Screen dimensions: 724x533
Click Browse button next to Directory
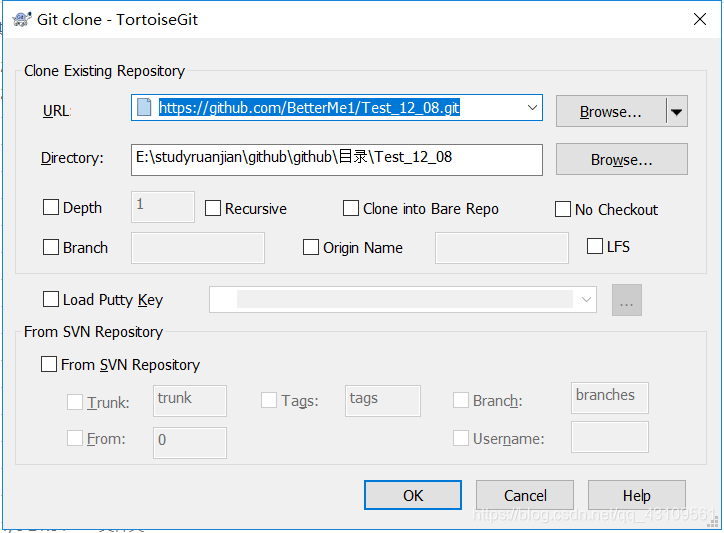621,159
